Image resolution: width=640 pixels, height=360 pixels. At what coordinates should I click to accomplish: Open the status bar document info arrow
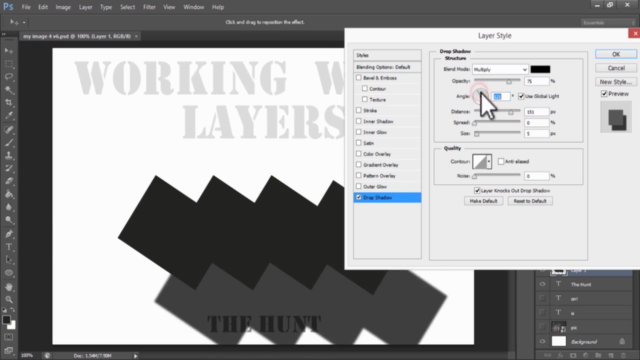(136, 356)
